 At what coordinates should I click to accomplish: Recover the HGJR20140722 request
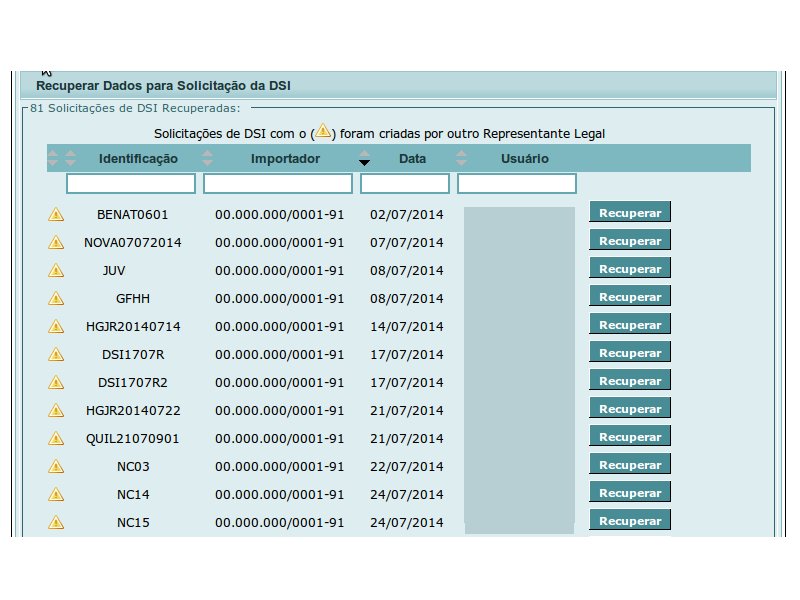click(x=630, y=409)
